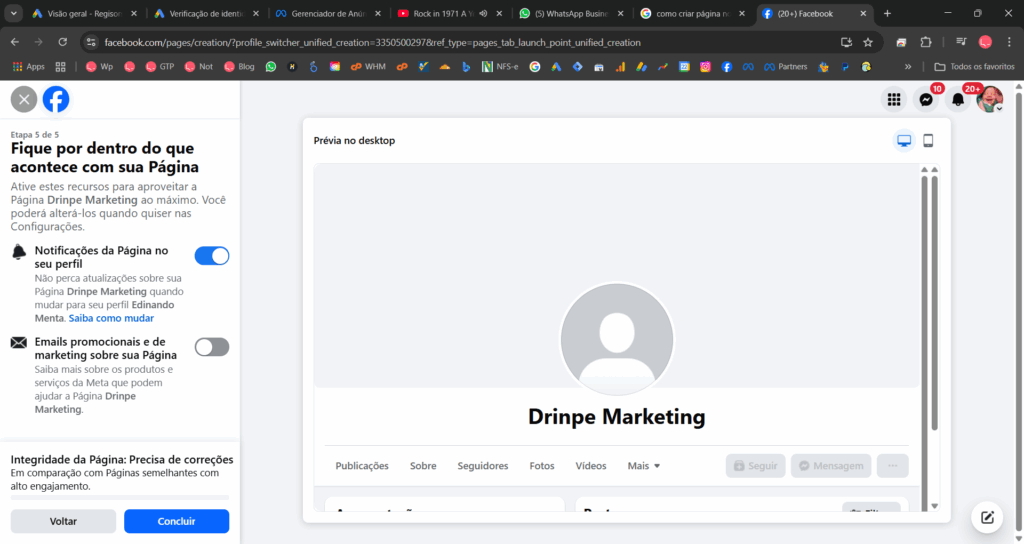The width and height of the screenshot is (1024, 544).
Task: Enable Emails promocionais e de marketing switch
Action: (x=212, y=347)
